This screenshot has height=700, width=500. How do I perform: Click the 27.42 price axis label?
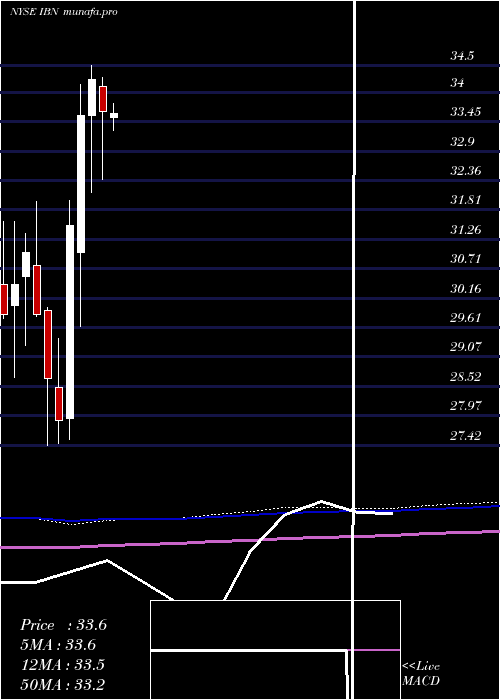coord(465,435)
